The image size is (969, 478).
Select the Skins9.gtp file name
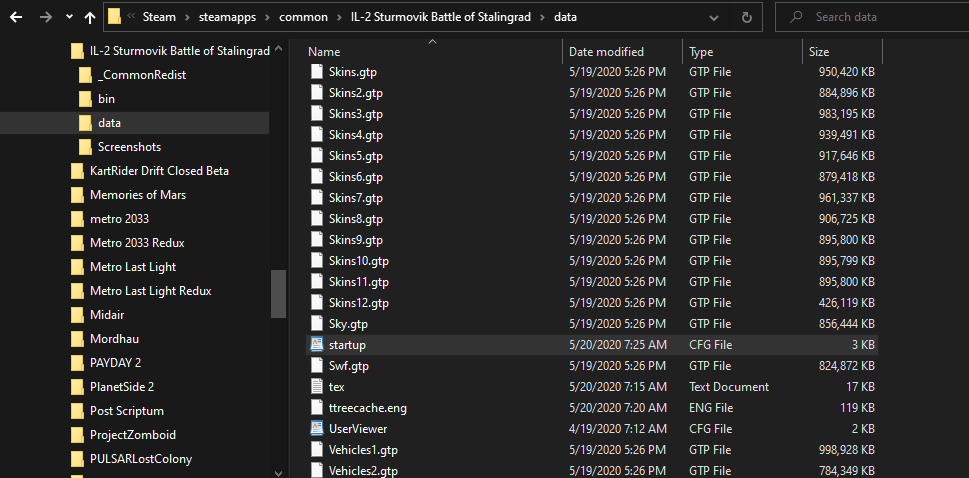pos(356,240)
